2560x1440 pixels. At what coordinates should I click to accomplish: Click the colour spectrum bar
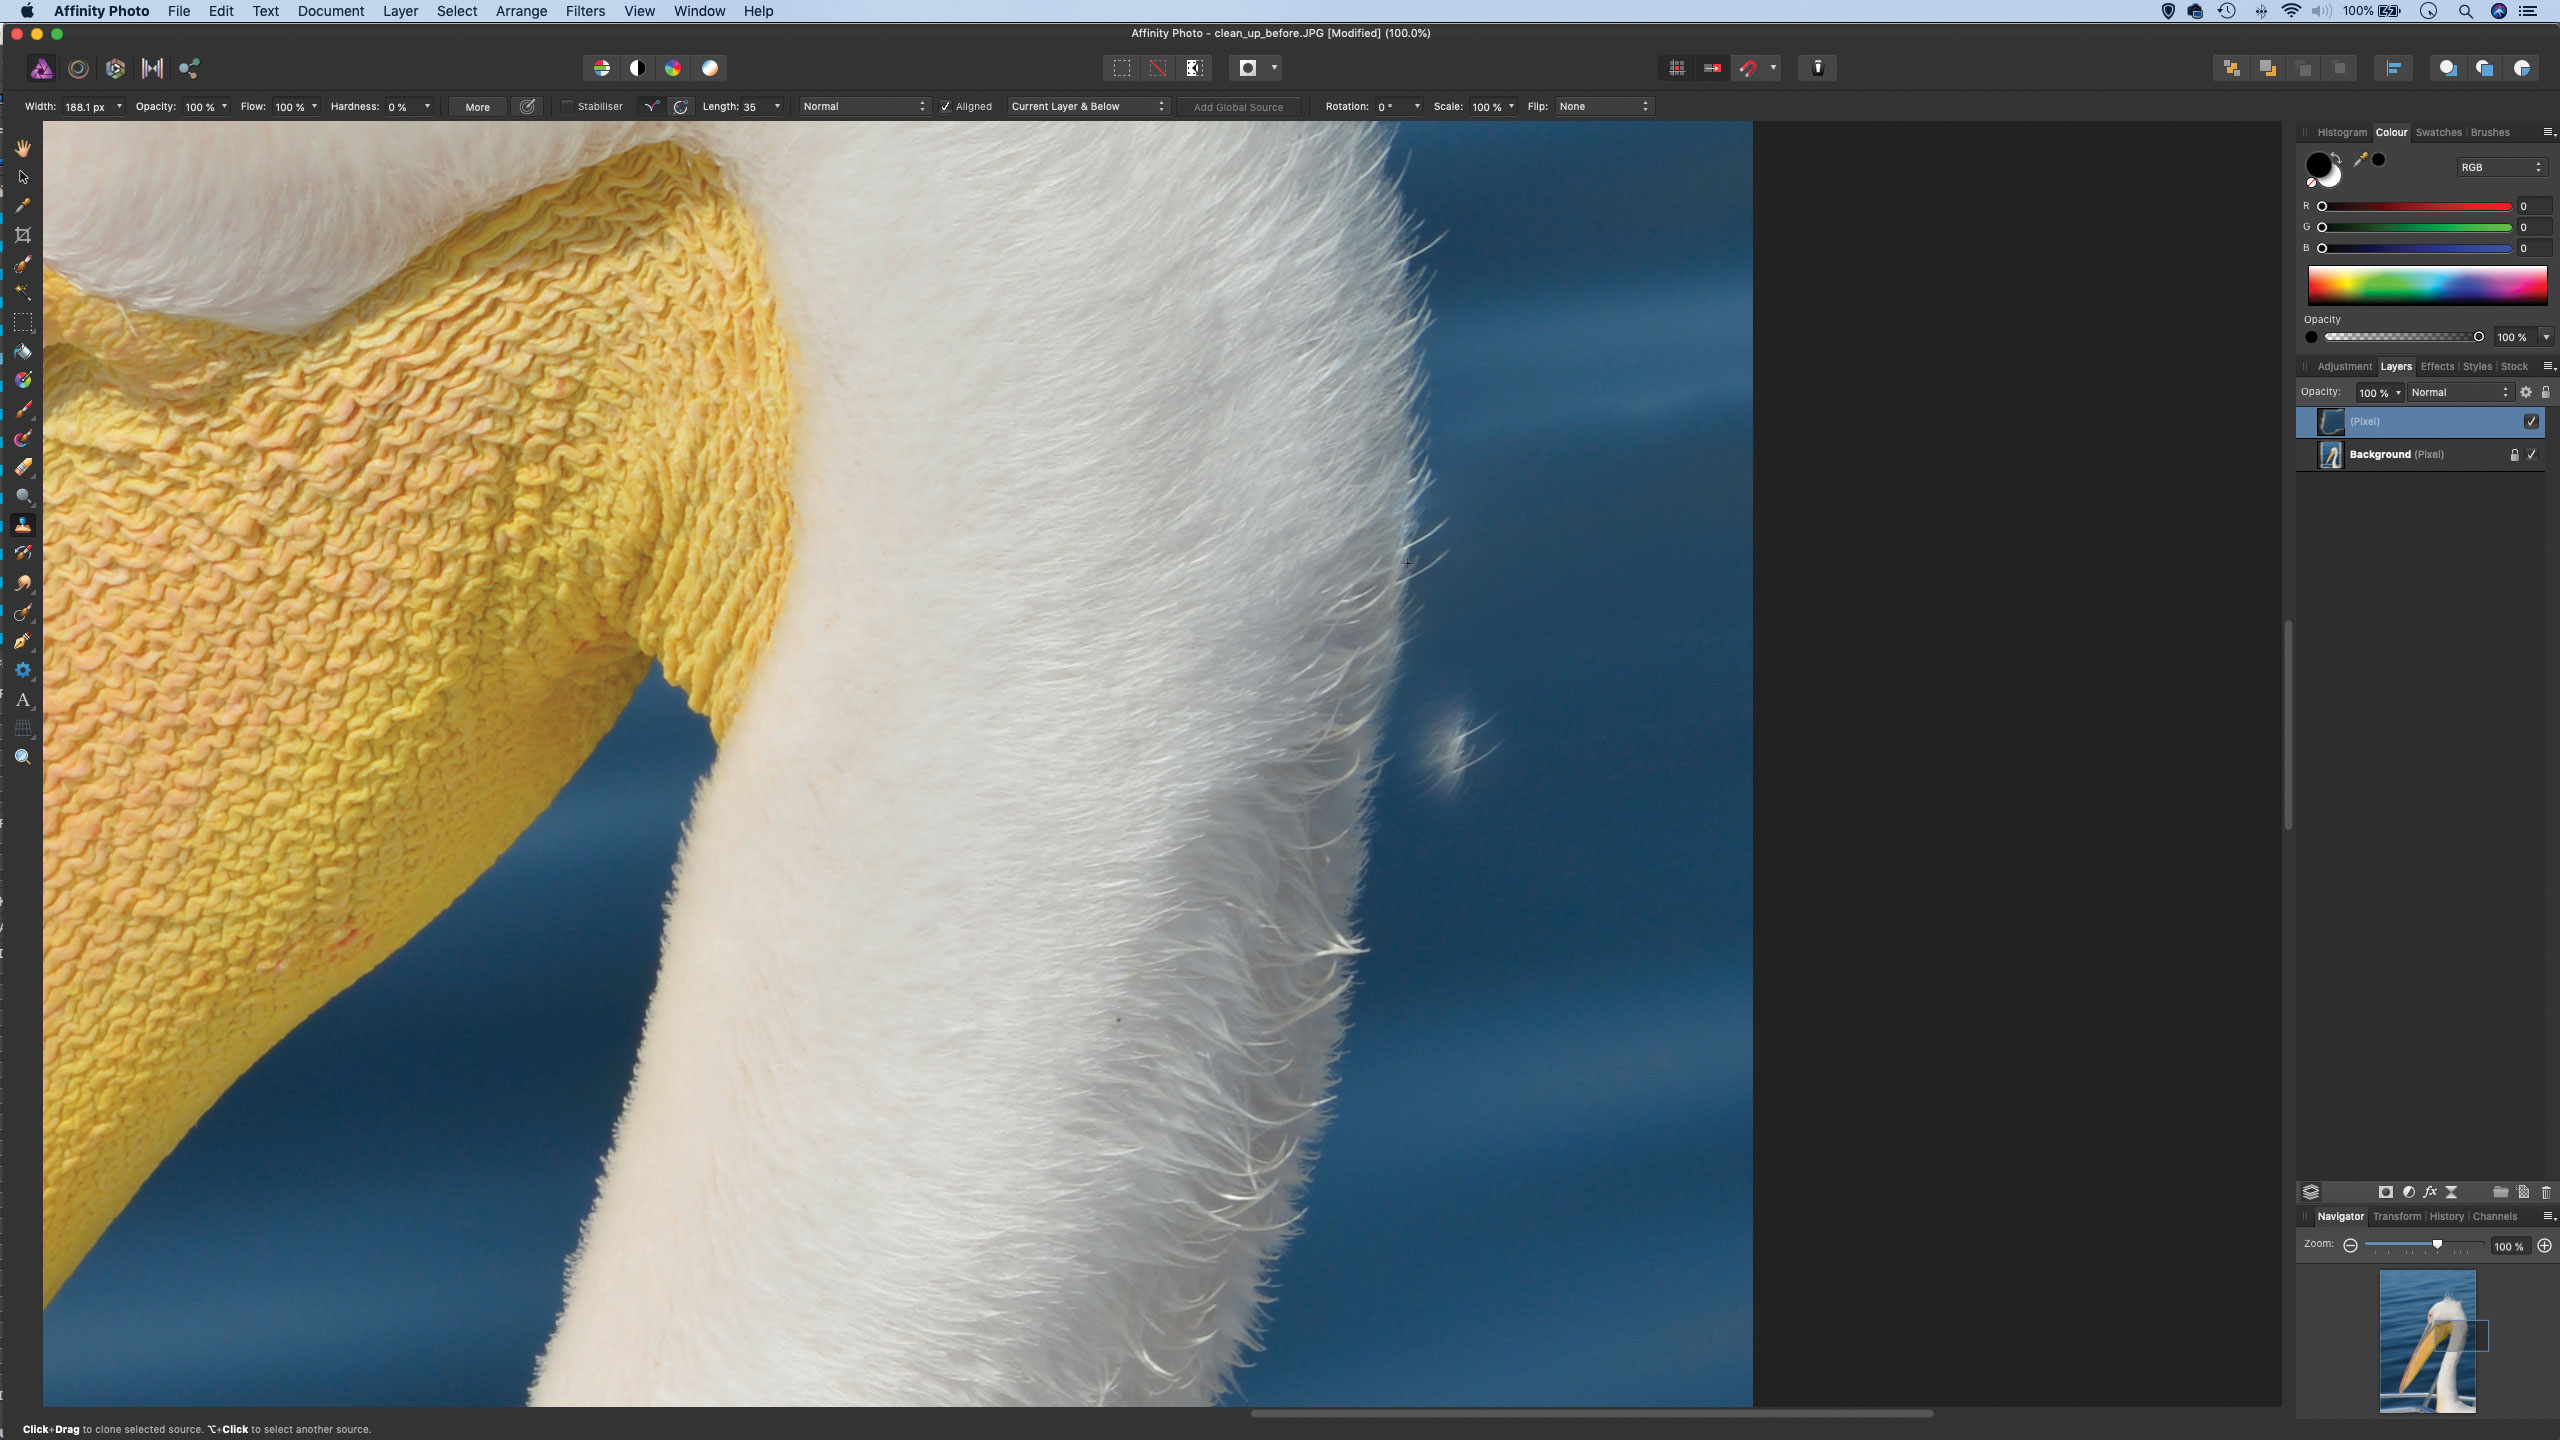click(2427, 285)
